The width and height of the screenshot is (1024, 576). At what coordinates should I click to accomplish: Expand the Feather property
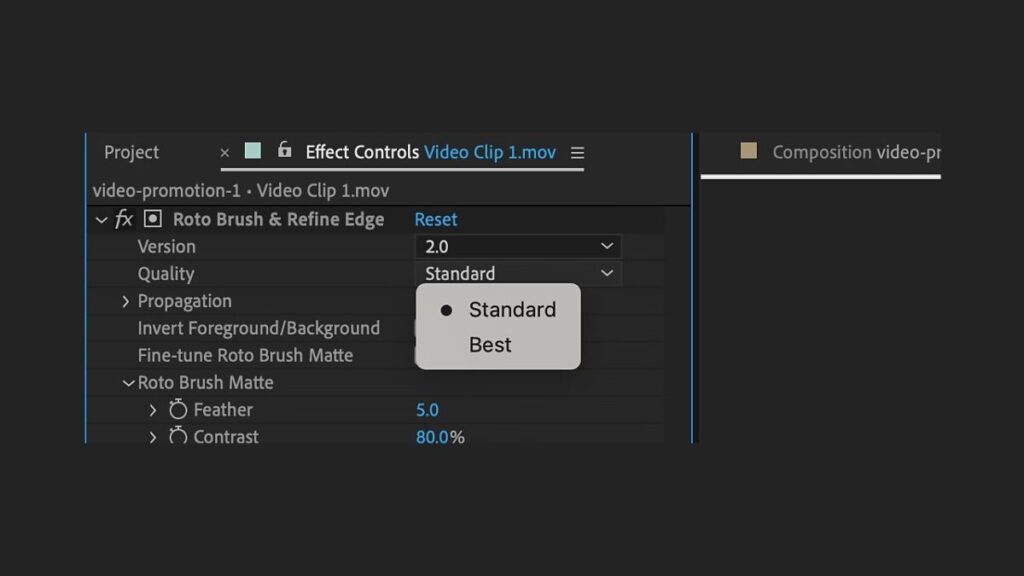click(x=153, y=410)
